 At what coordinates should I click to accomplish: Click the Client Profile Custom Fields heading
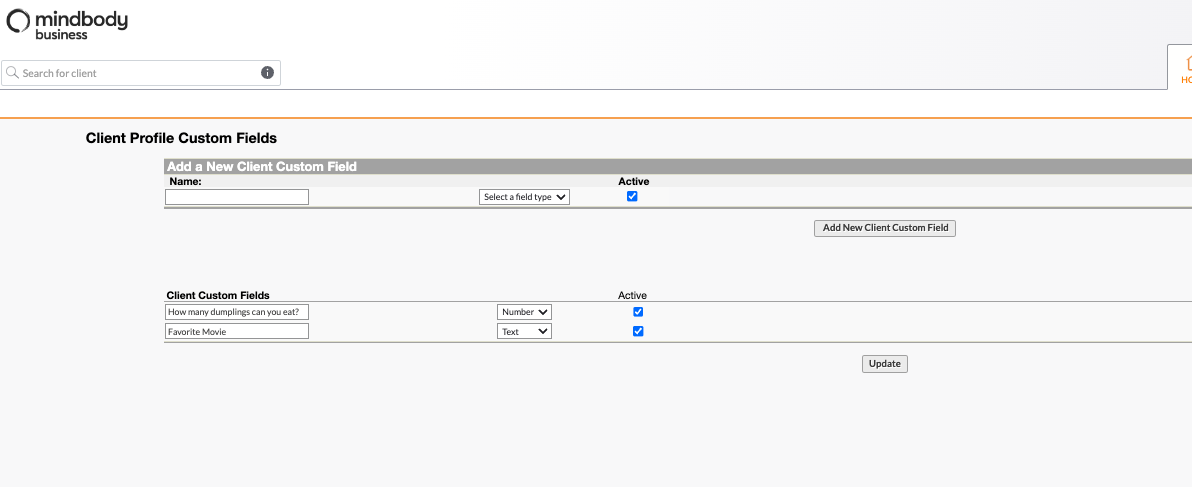click(x=181, y=138)
